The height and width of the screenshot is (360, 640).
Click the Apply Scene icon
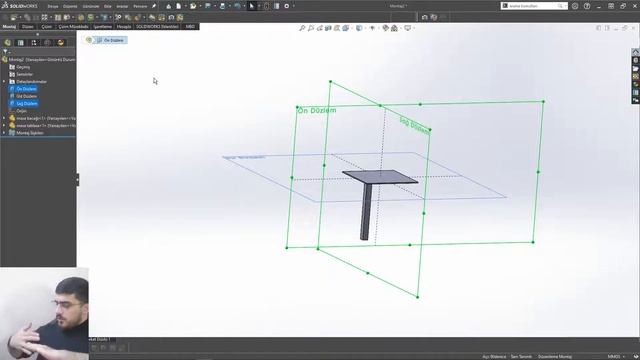coord(394,28)
